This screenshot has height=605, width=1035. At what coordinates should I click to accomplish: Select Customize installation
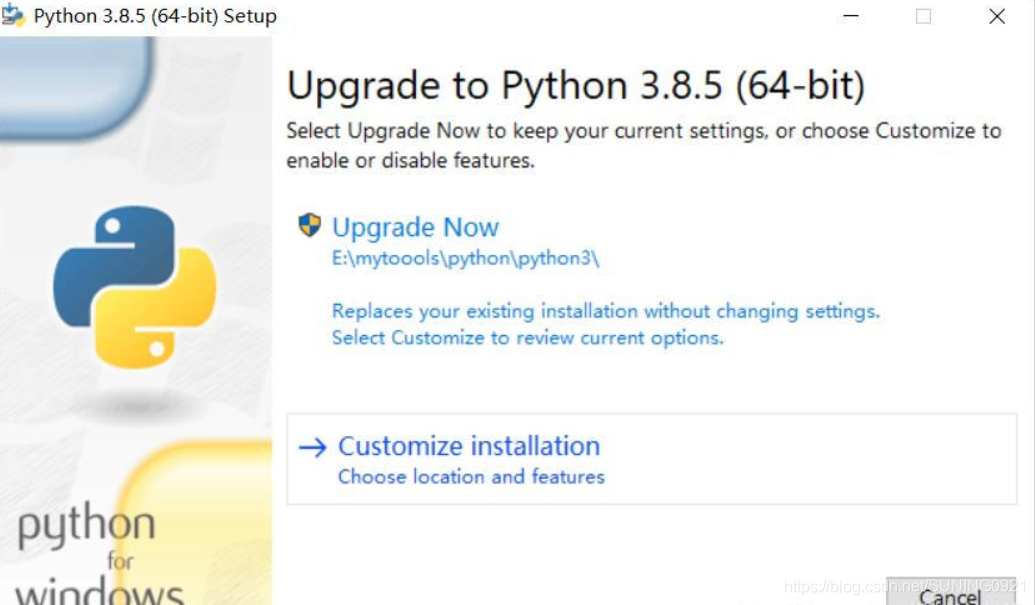(x=651, y=459)
